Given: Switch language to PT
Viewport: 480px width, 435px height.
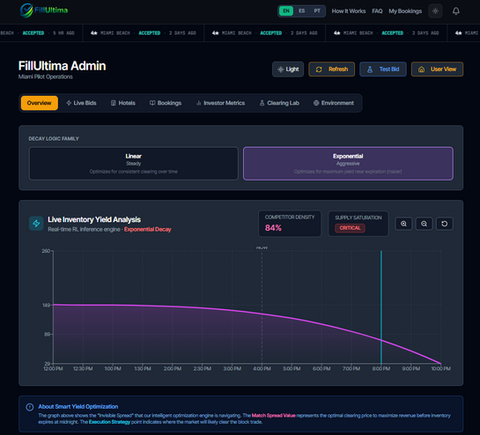Looking at the screenshot, I should coord(317,11).
